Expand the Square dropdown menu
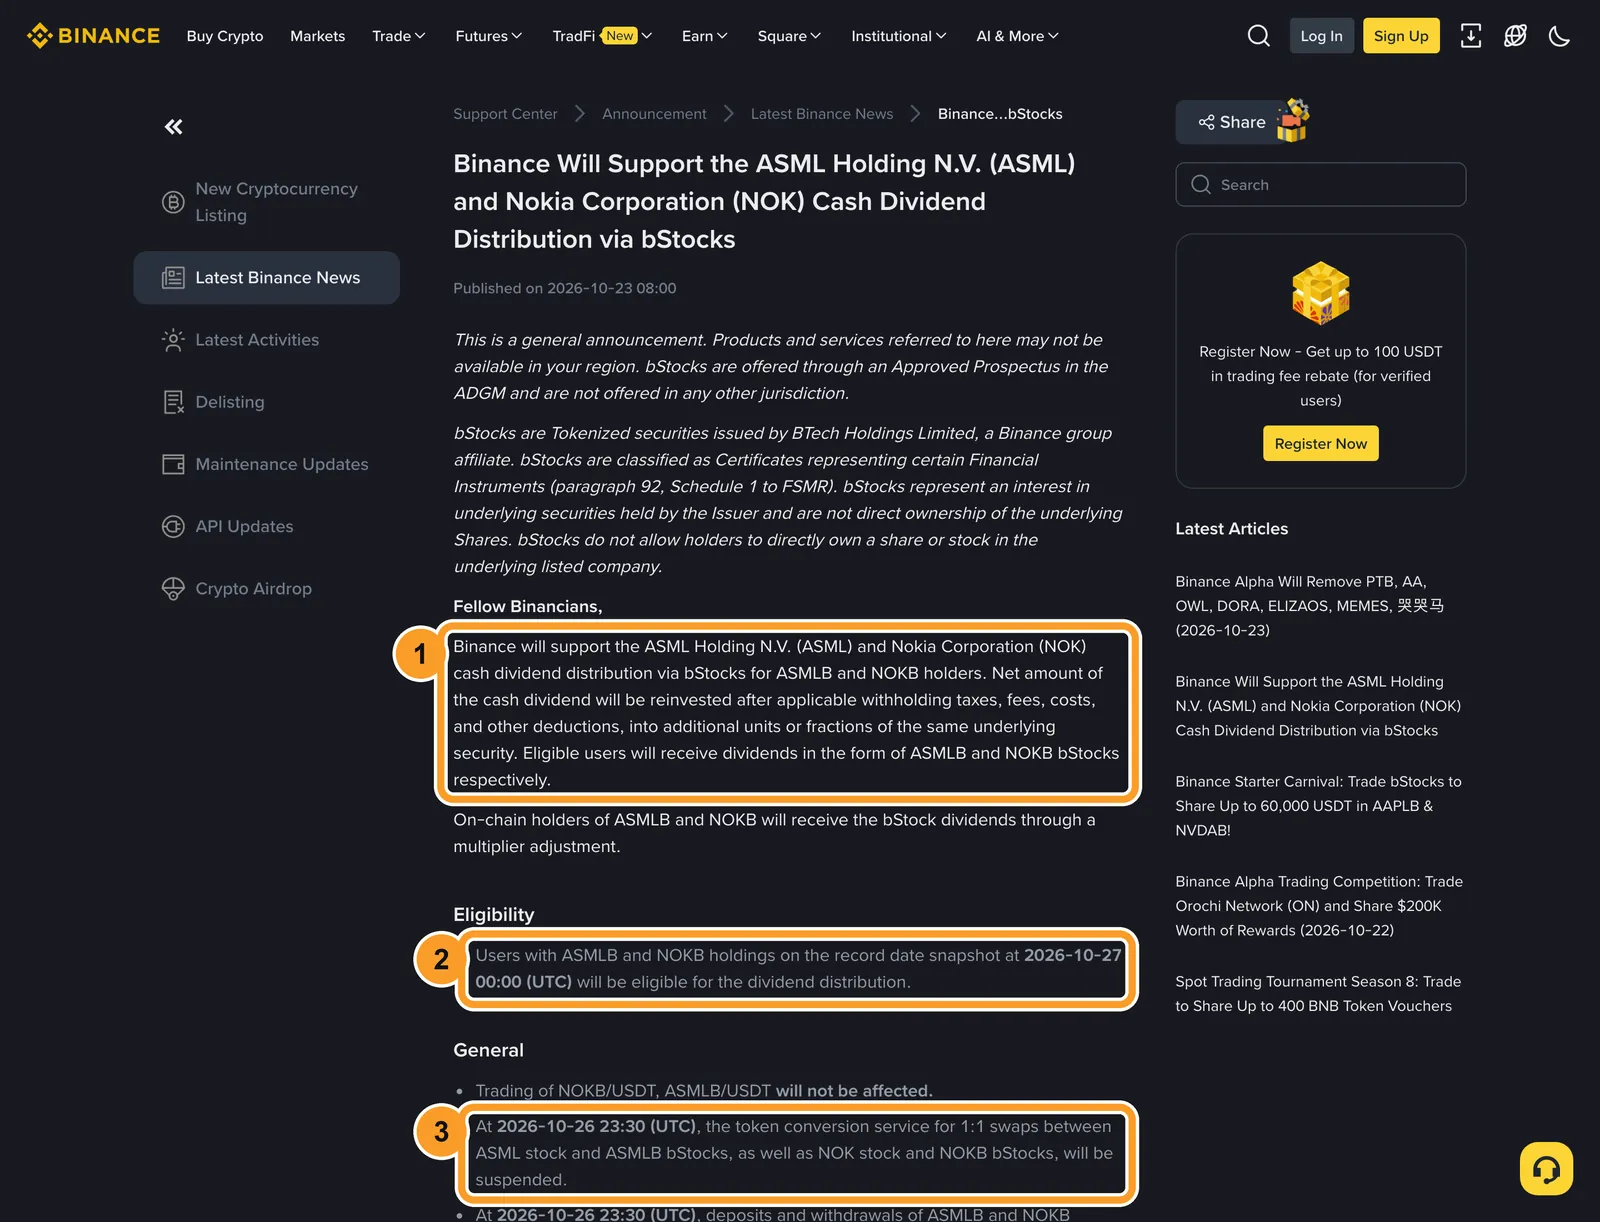Viewport: 1600px width, 1222px height. tap(789, 36)
